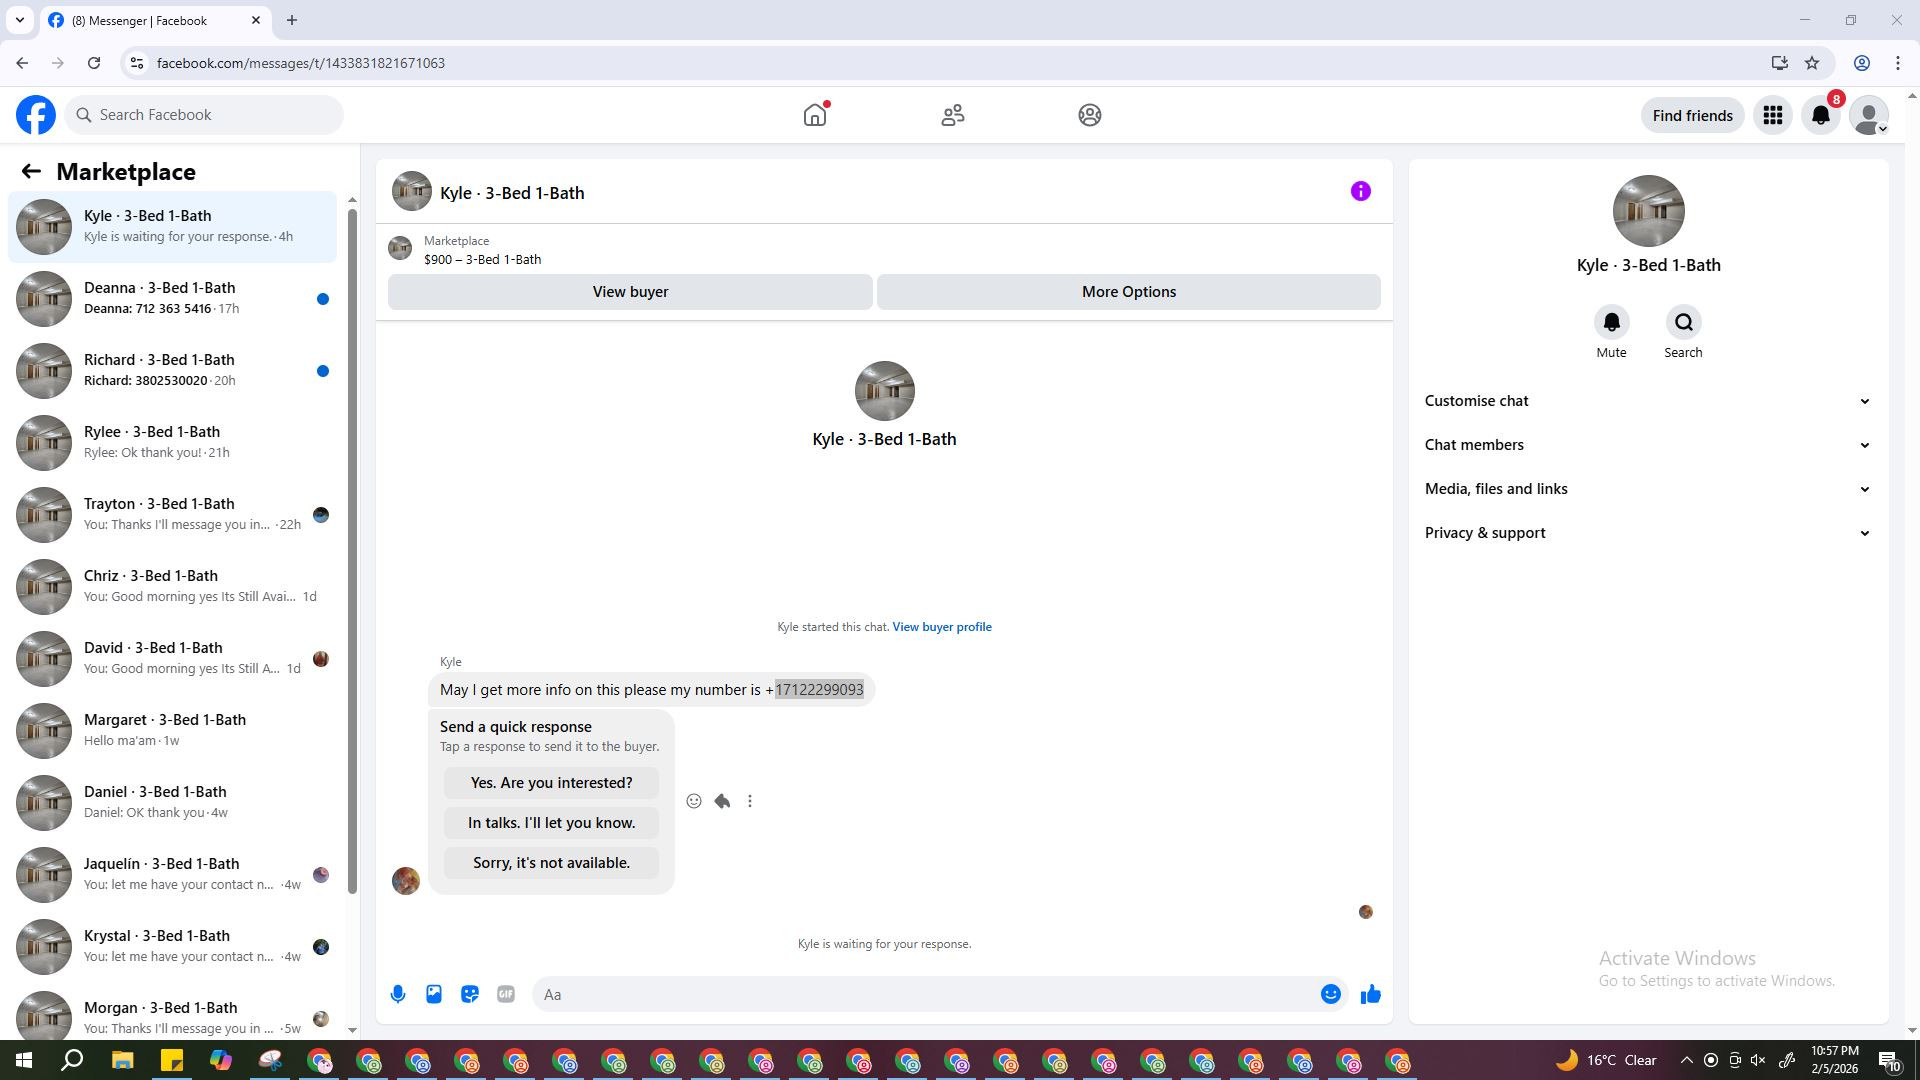This screenshot has height=1080, width=1920.
Task: Expand the Media, files and links section
Action: pos(1647,489)
